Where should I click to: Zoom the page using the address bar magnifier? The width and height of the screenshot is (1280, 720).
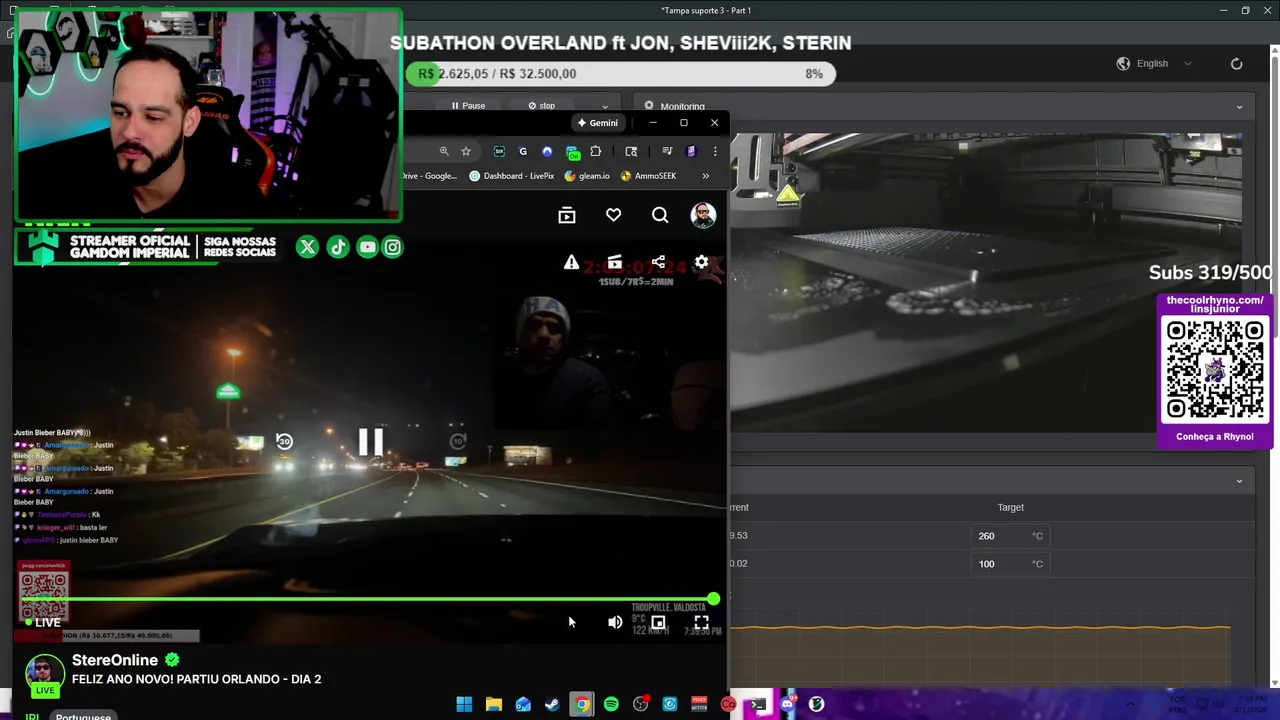(x=444, y=151)
